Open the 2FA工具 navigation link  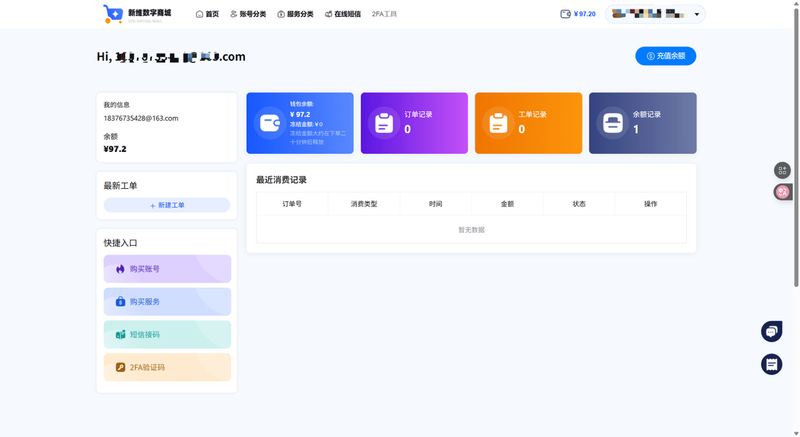[384, 14]
